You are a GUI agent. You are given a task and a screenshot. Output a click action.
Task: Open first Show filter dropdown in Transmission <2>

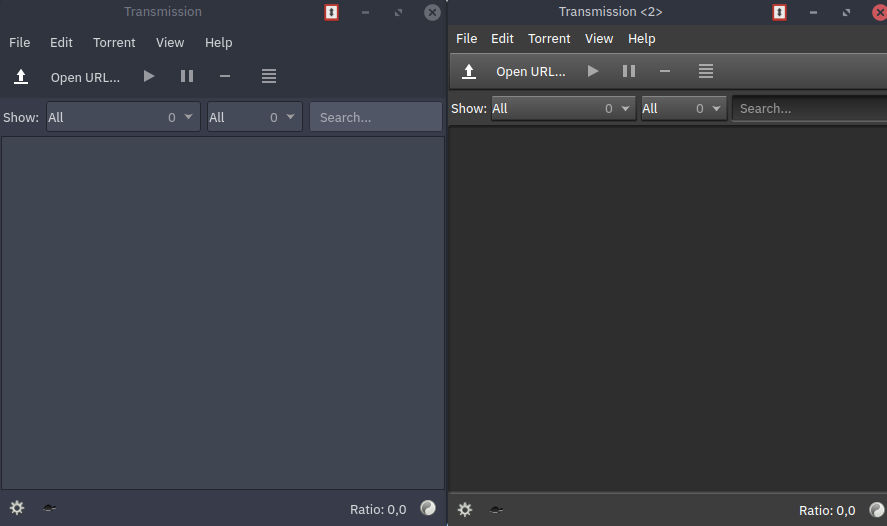562,108
